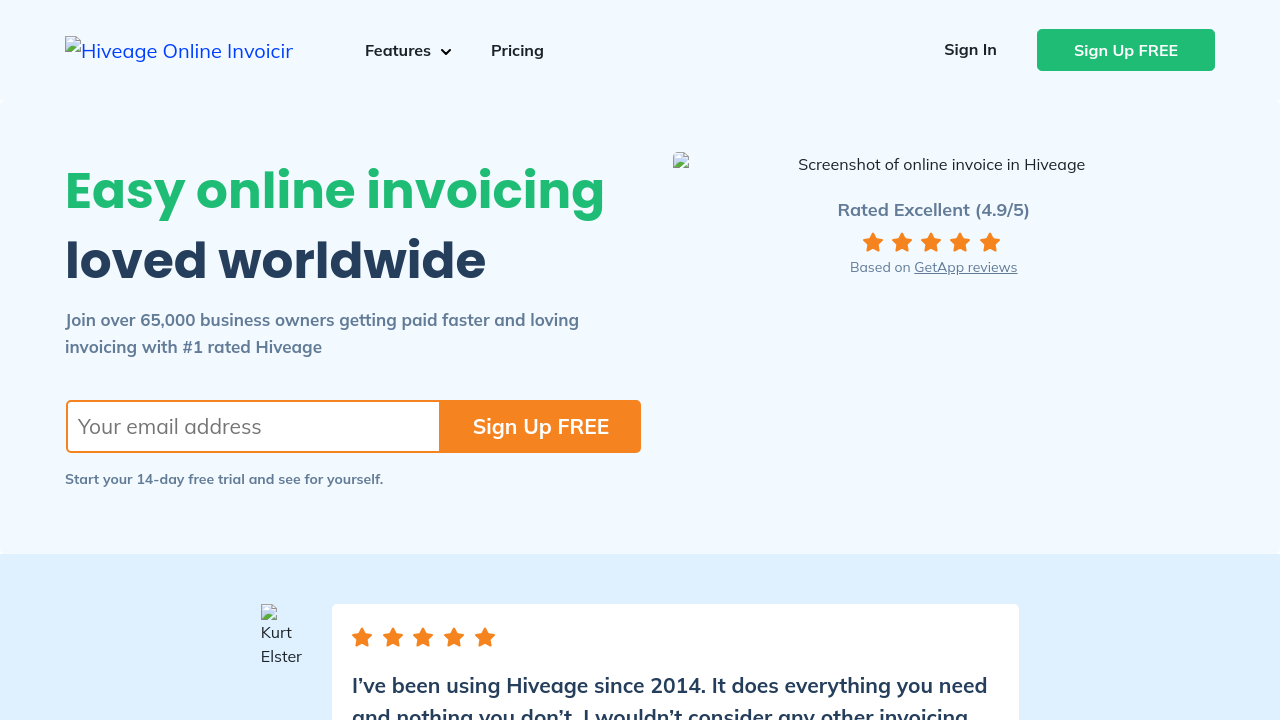This screenshot has width=1280, height=720.
Task: Click the Sign In link
Action: coord(970,50)
